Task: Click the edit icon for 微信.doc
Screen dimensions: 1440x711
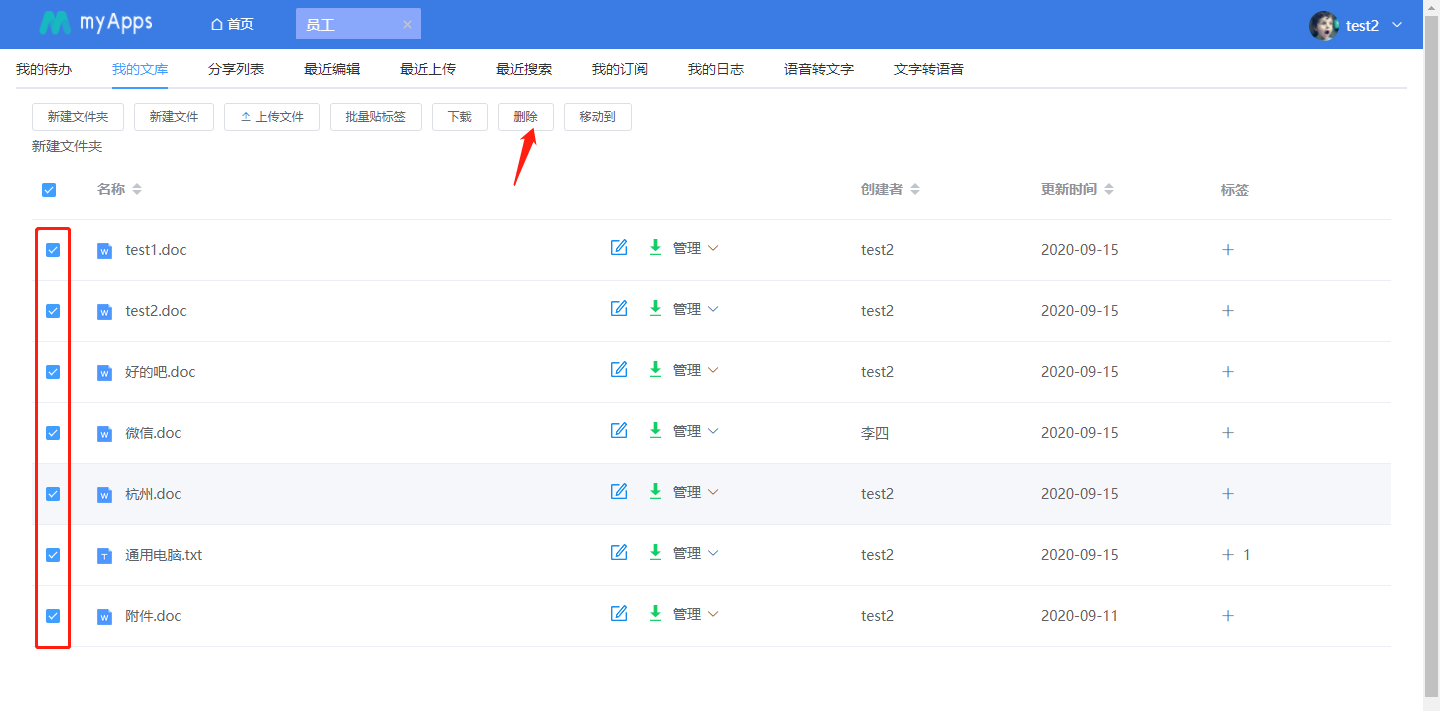Action: click(619, 430)
